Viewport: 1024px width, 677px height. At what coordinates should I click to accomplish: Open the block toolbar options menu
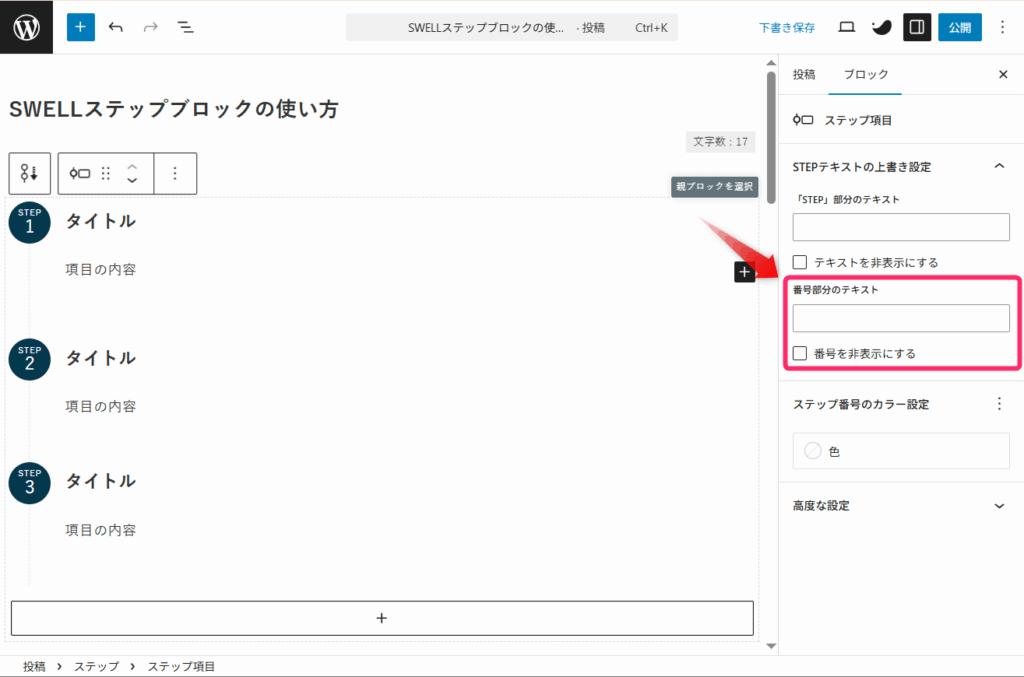coord(175,173)
